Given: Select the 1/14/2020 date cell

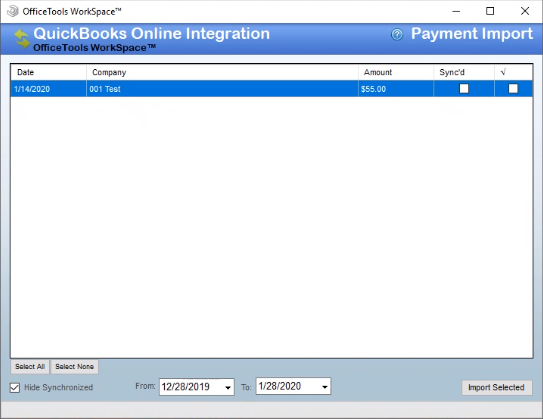Looking at the screenshot, I should [48, 89].
